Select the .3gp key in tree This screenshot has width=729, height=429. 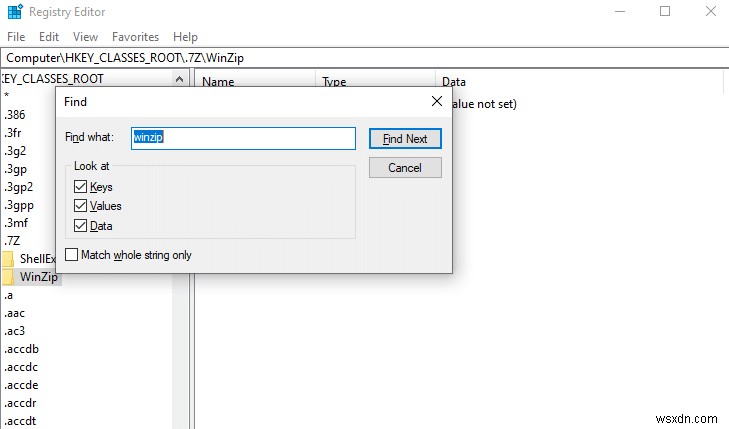click(15, 169)
